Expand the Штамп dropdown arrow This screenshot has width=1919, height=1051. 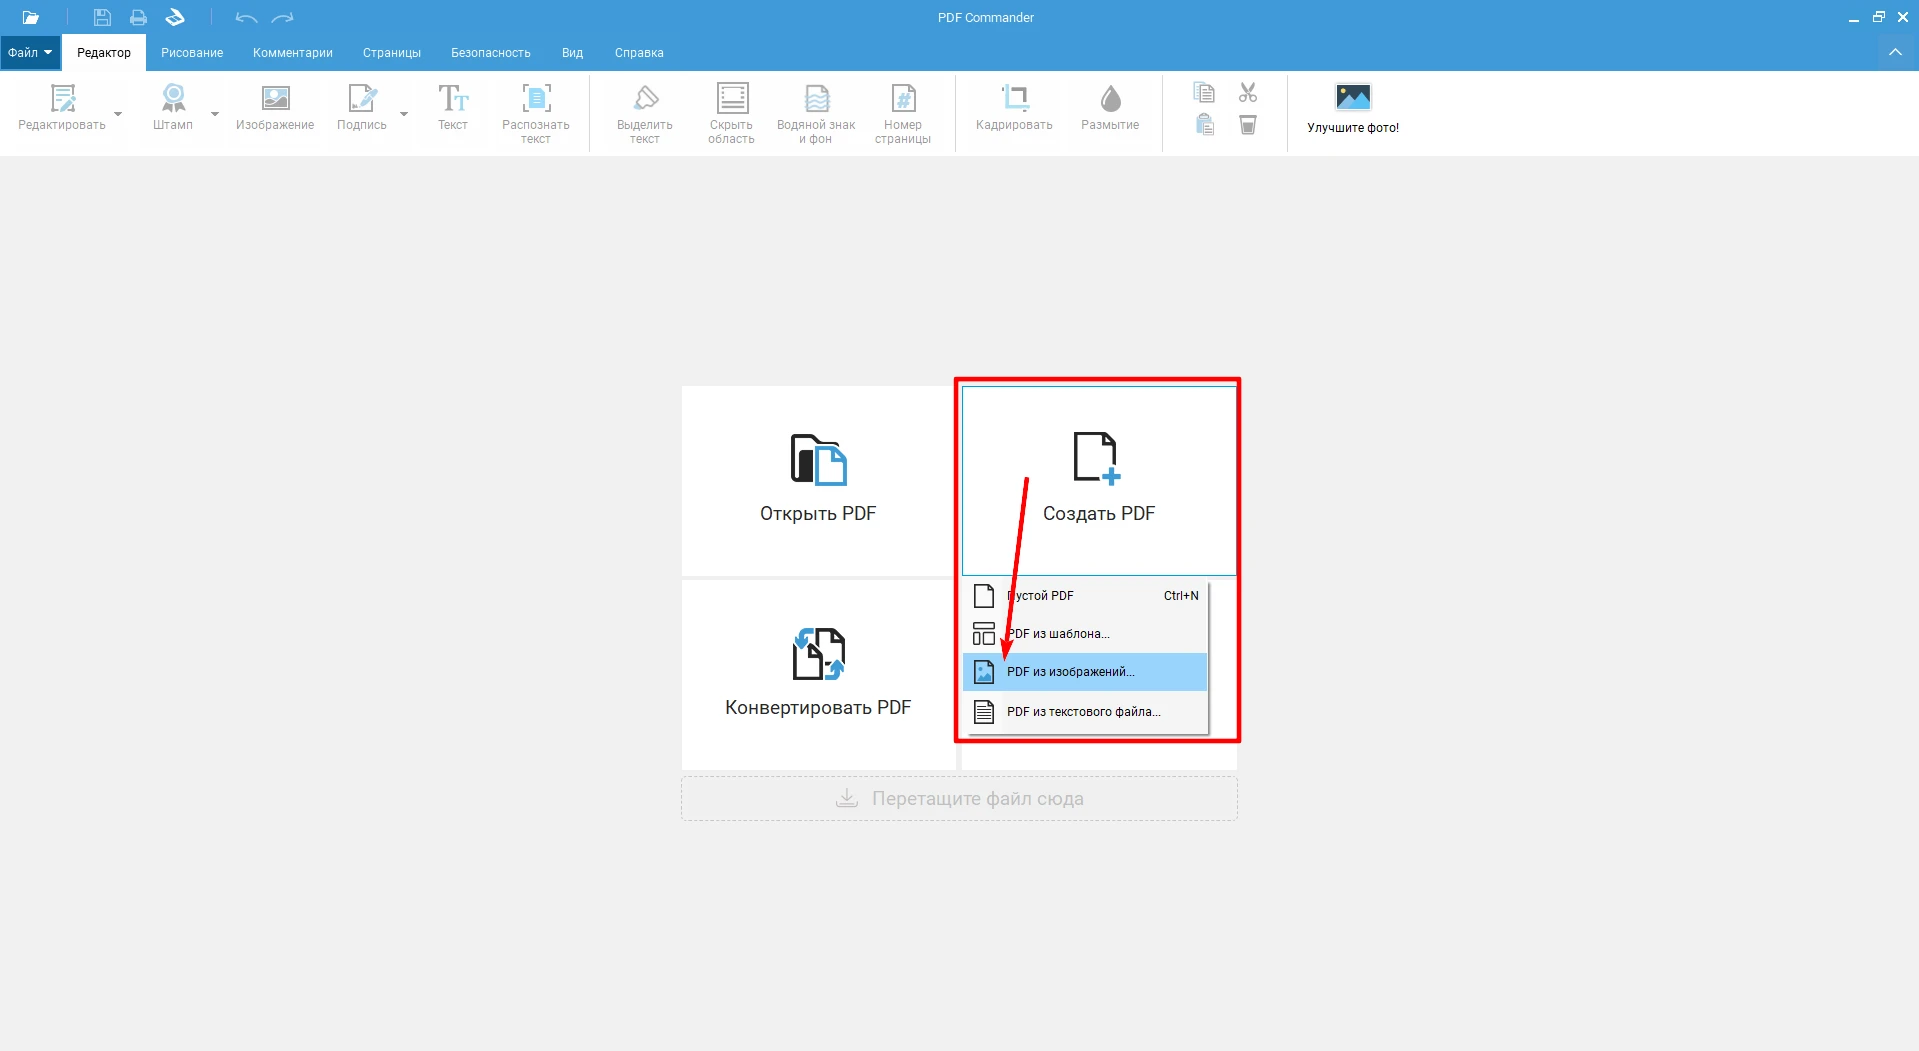click(215, 114)
